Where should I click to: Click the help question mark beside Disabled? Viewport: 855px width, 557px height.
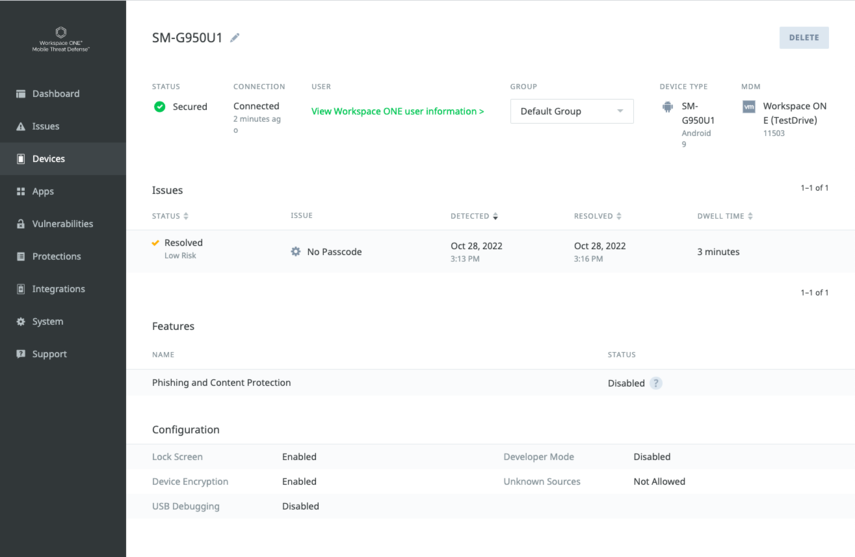[x=656, y=383]
